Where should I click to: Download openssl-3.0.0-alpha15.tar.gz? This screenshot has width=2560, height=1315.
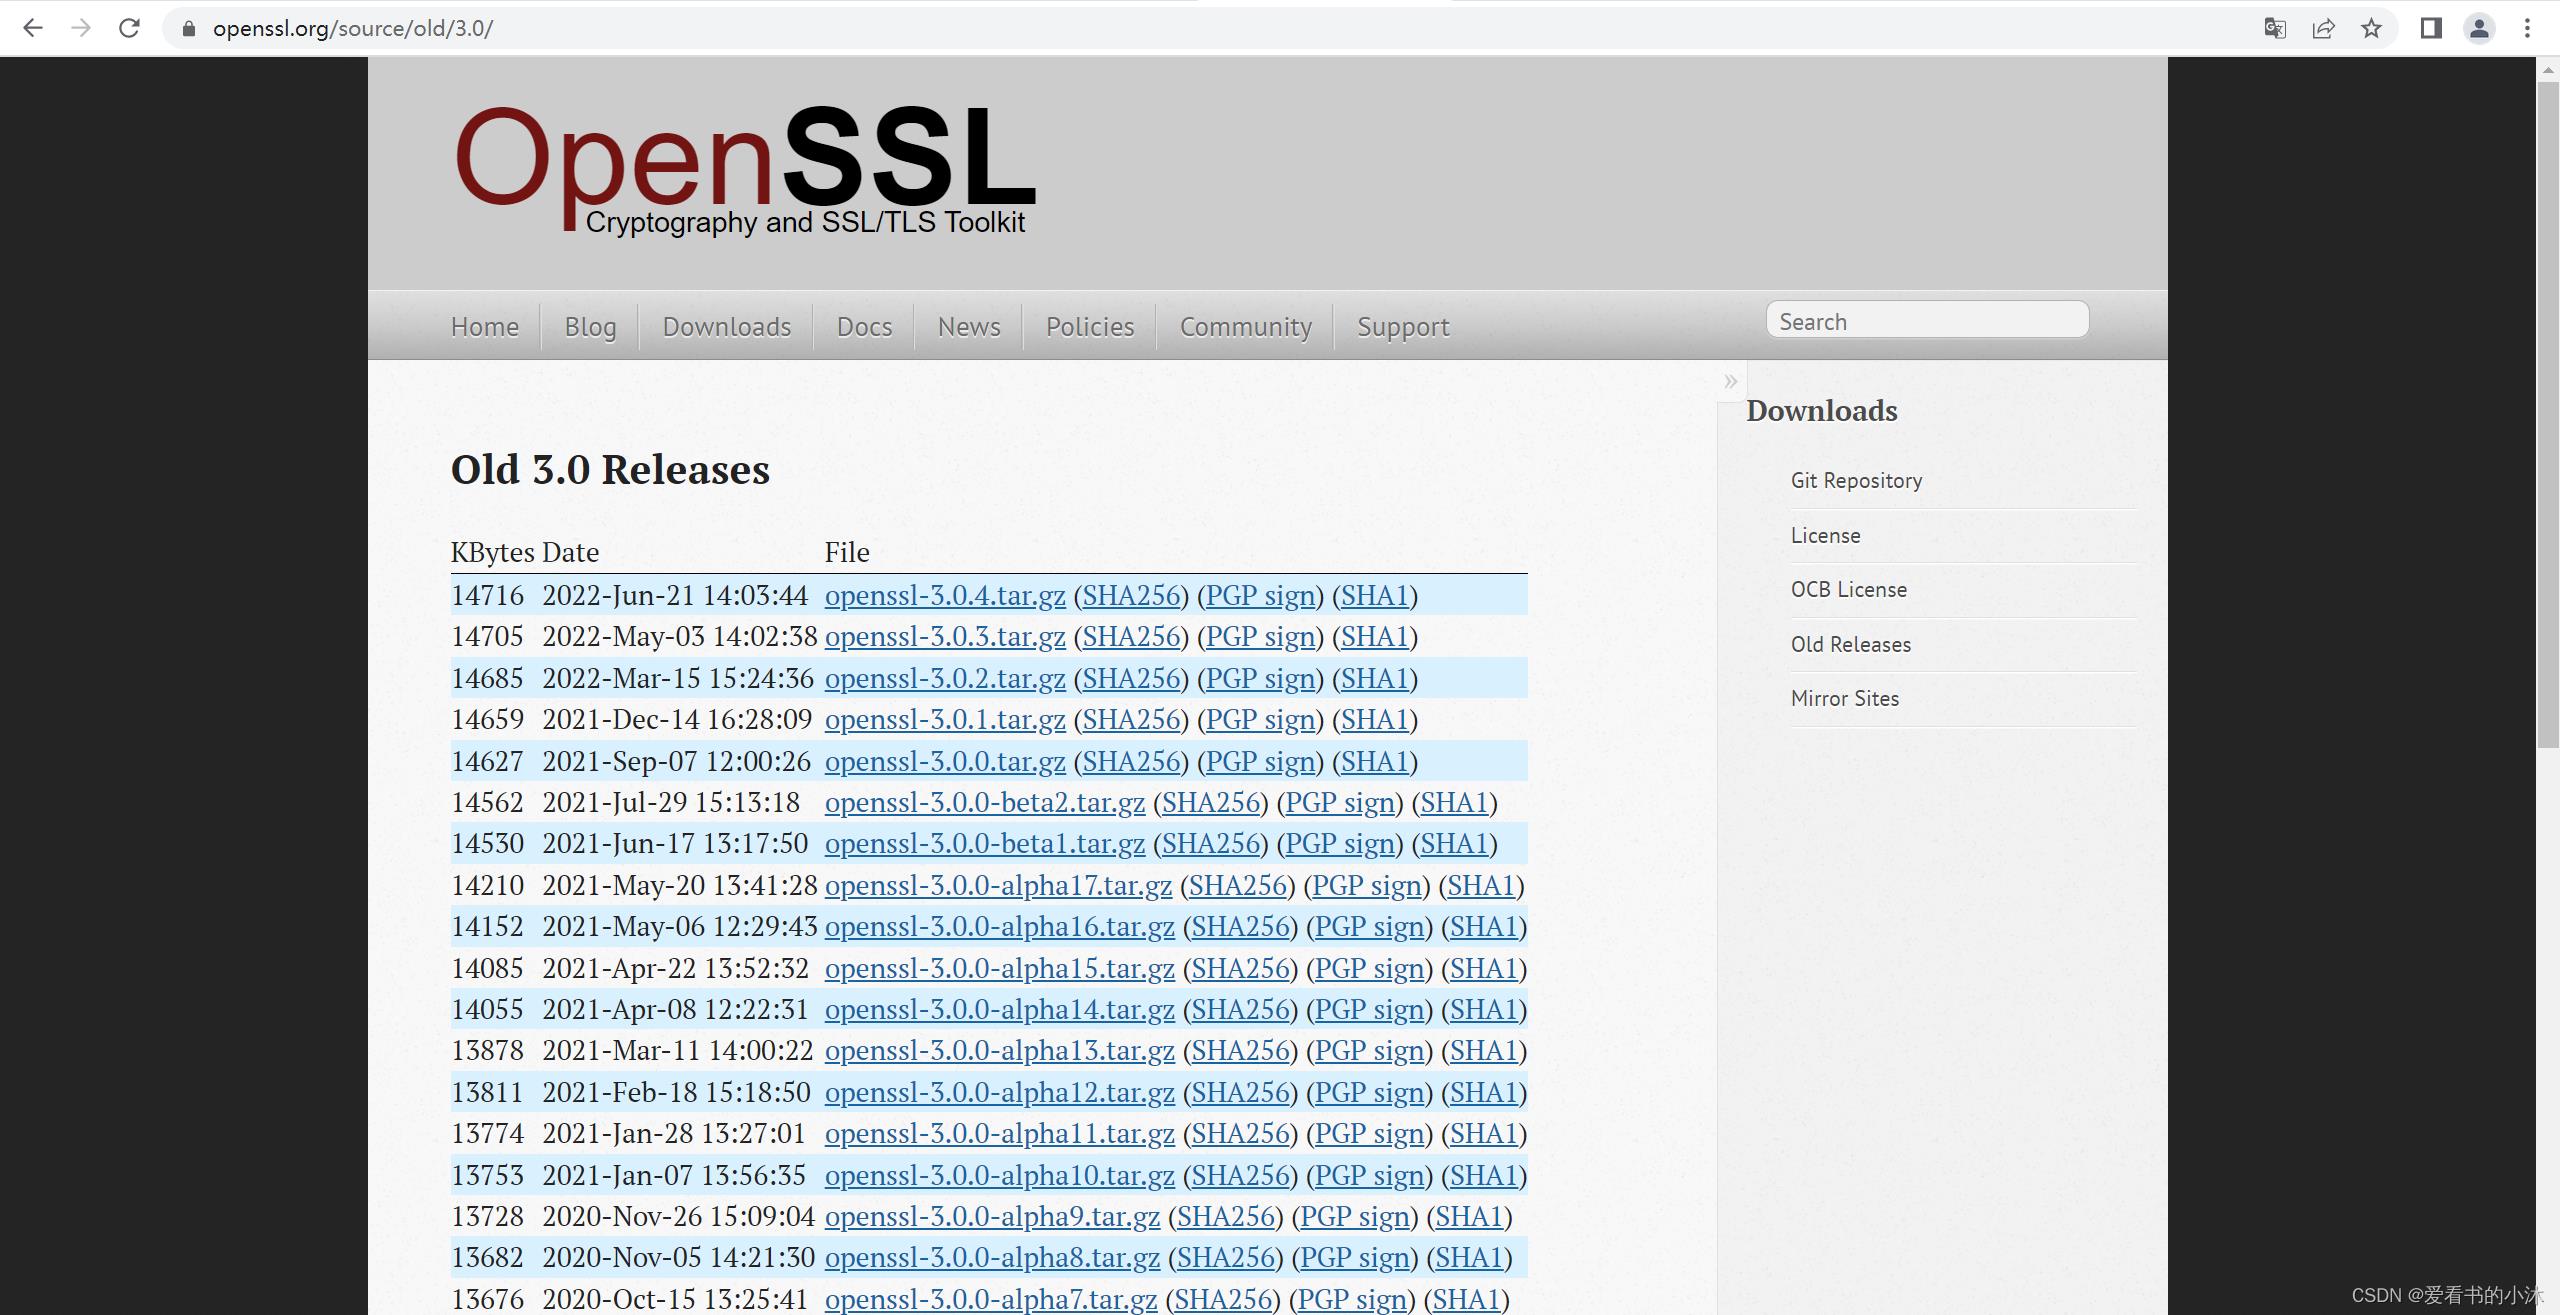(x=1000, y=968)
